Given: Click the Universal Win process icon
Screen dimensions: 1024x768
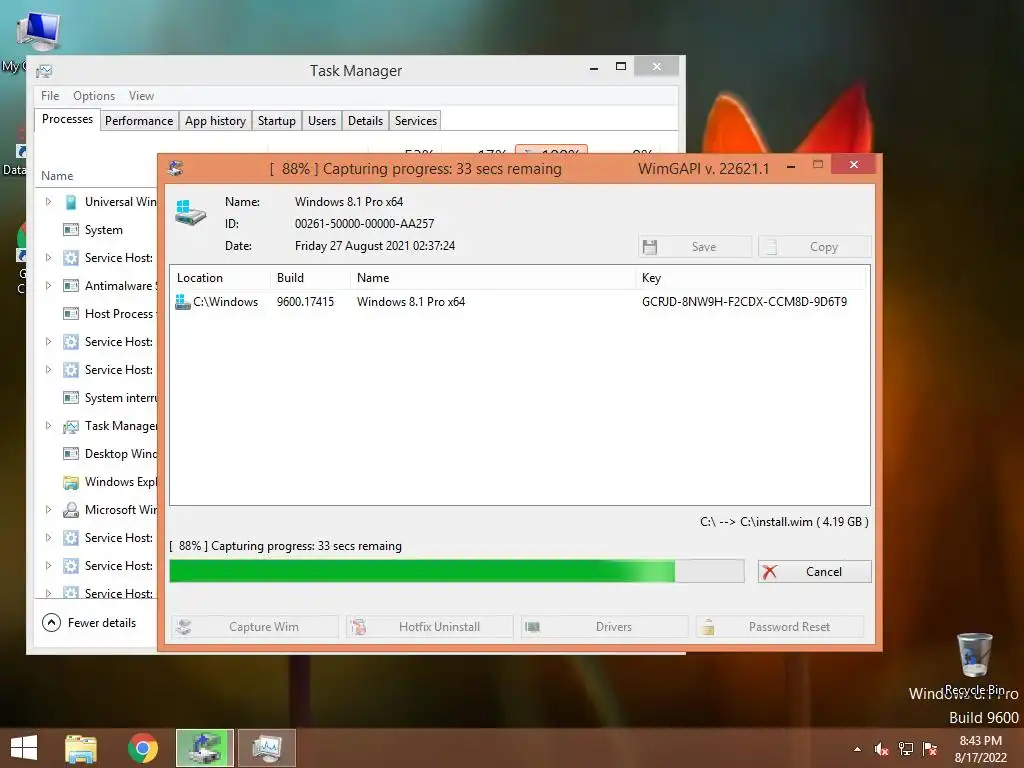Looking at the screenshot, I should (71, 202).
